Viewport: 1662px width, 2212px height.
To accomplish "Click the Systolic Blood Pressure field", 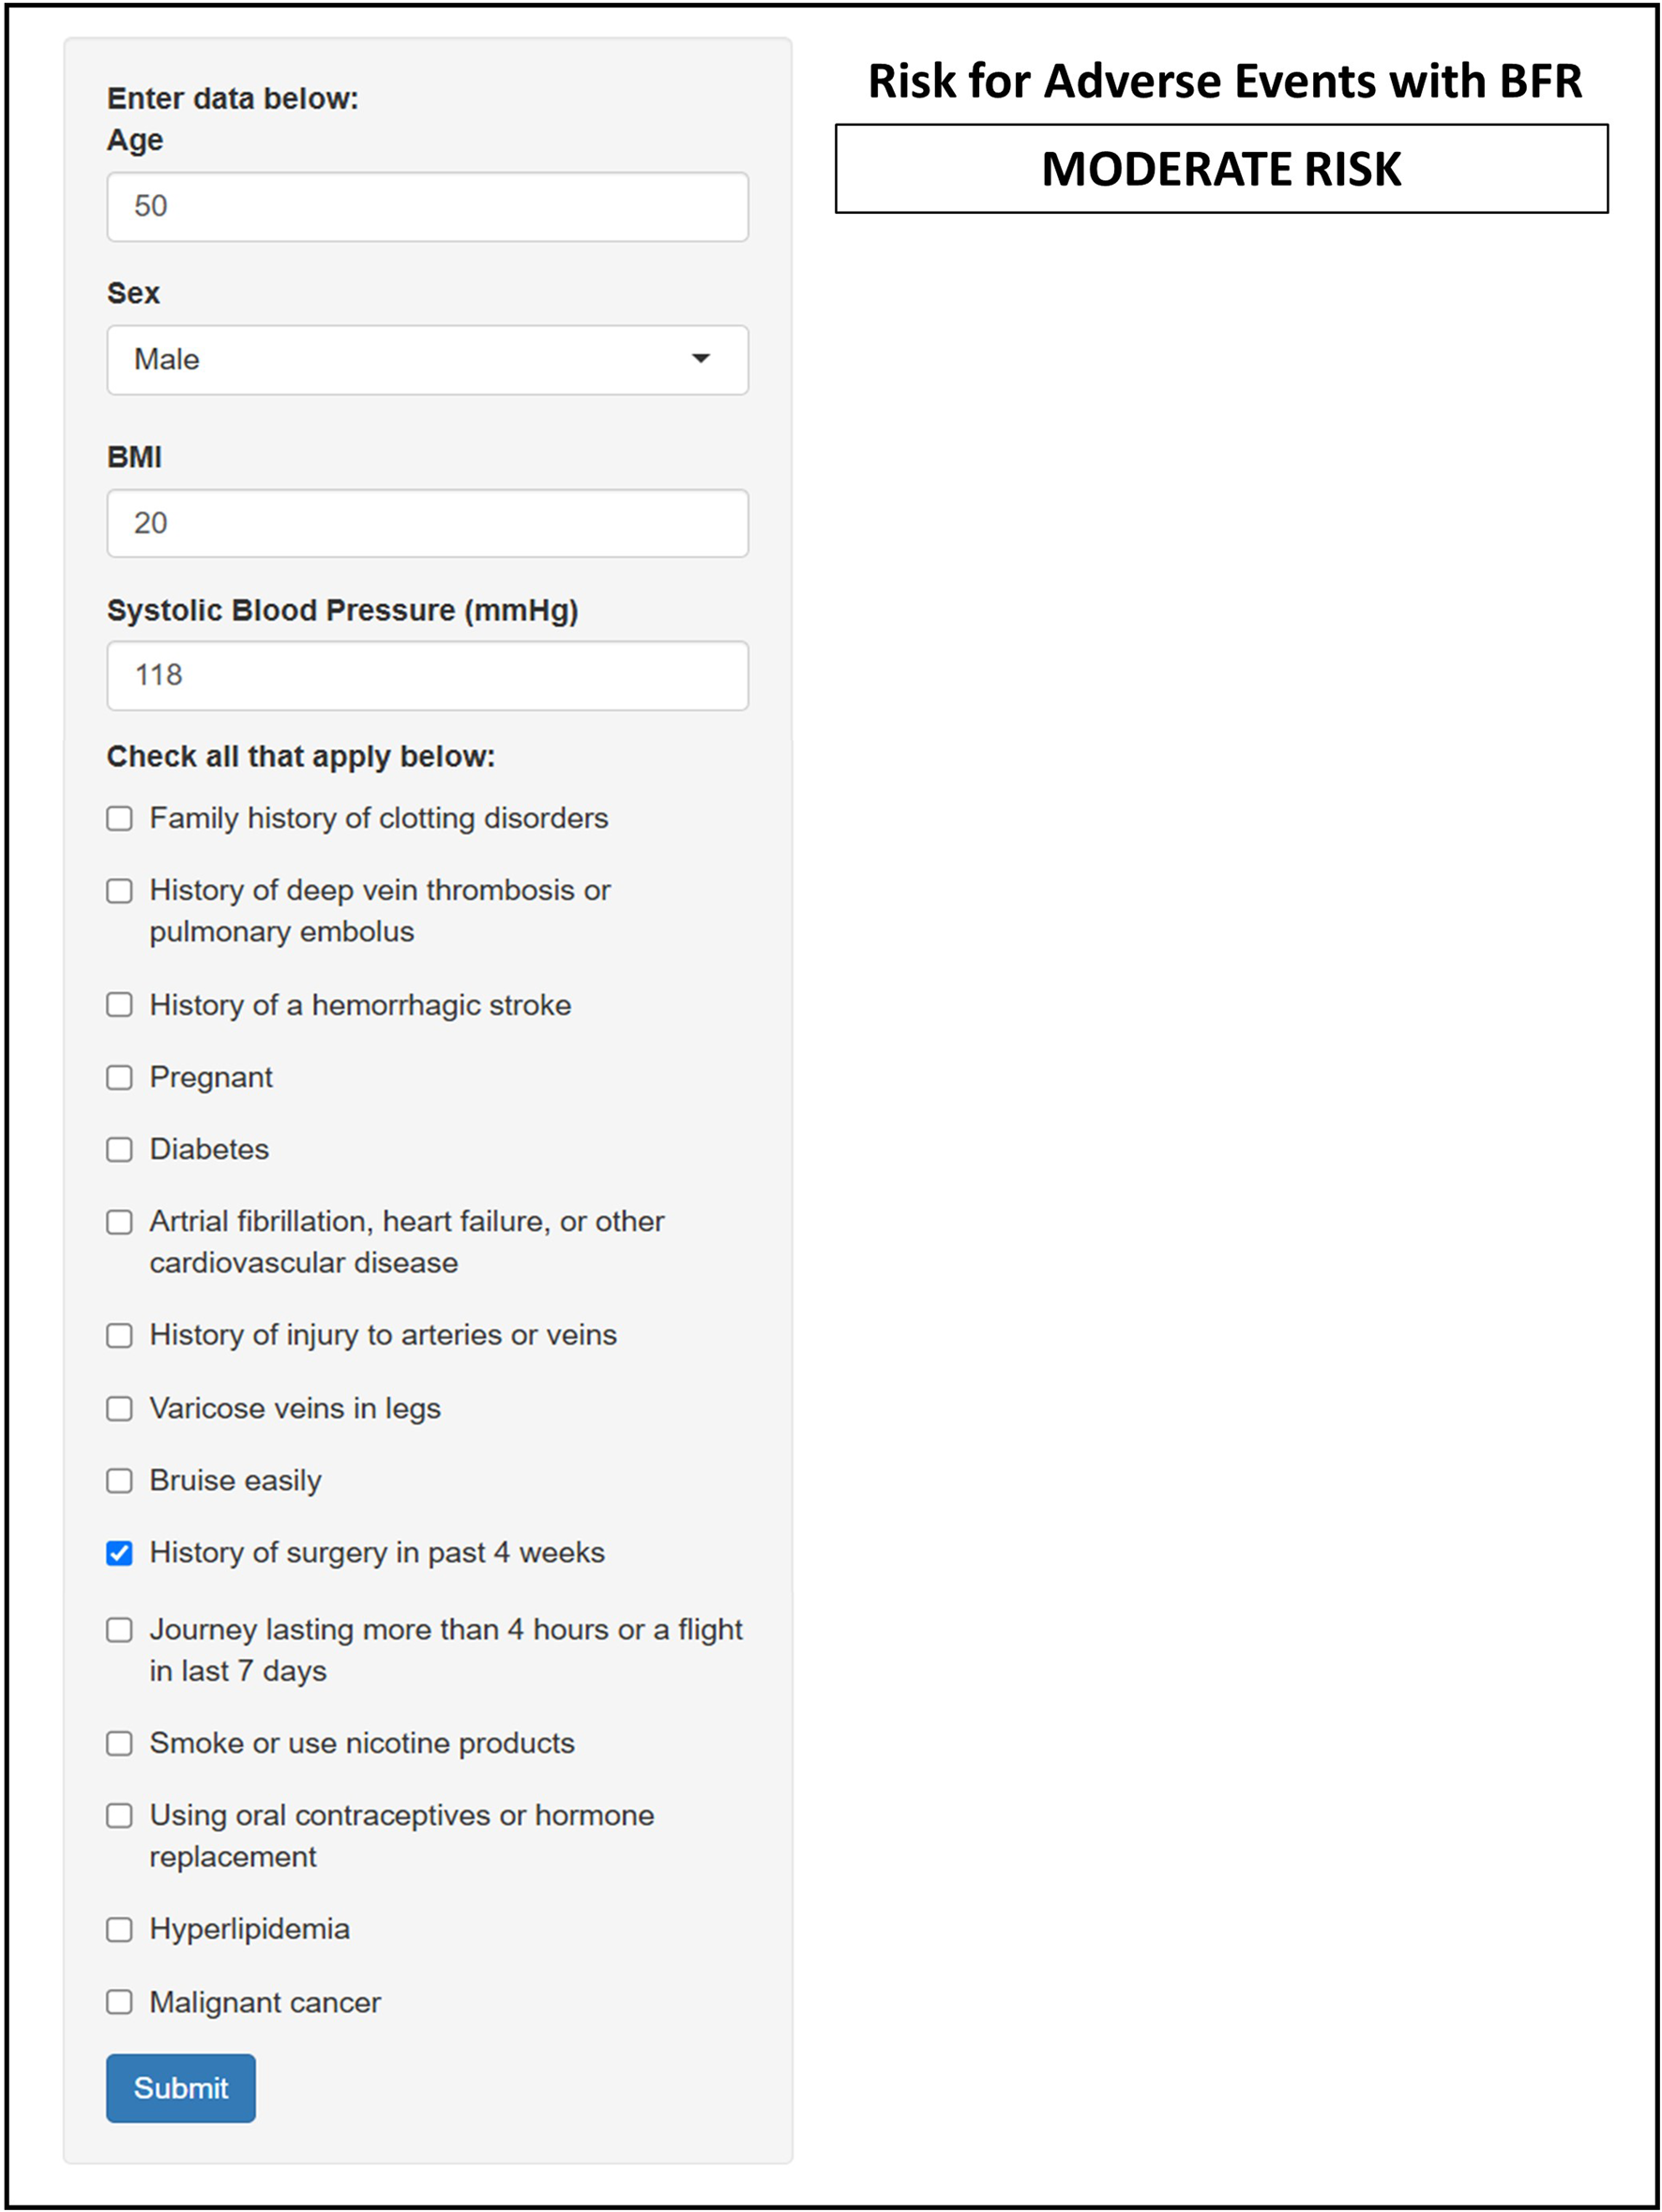I will click(x=427, y=675).
